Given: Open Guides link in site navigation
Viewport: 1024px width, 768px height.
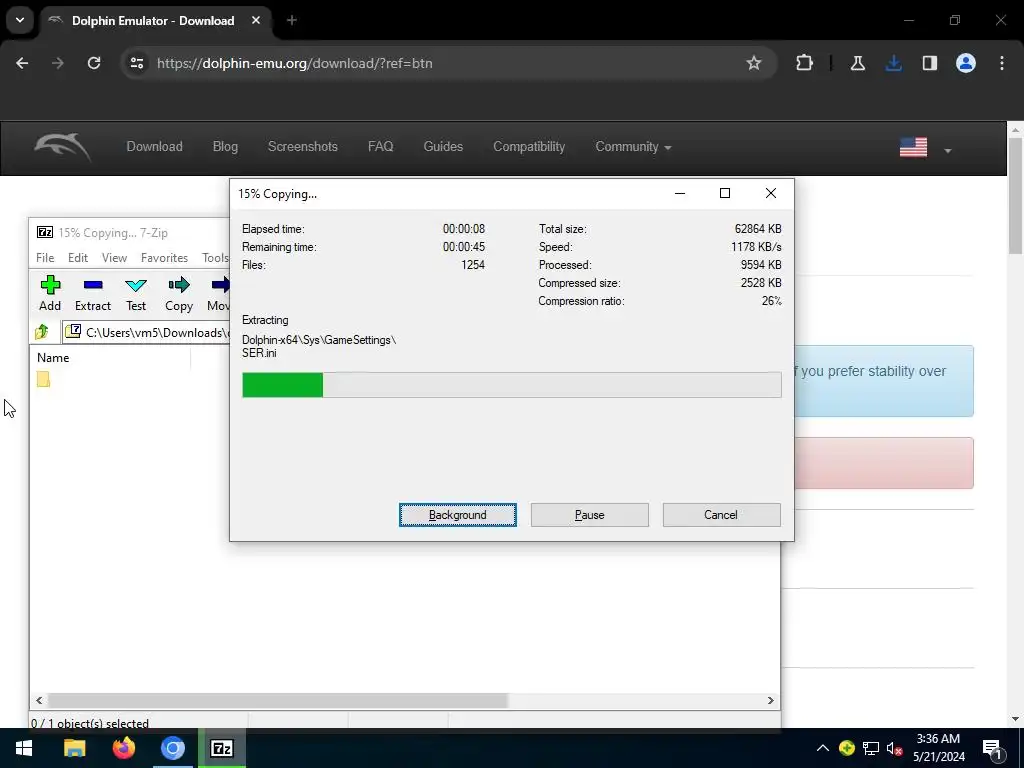Looking at the screenshot, I should coord(443,147).
